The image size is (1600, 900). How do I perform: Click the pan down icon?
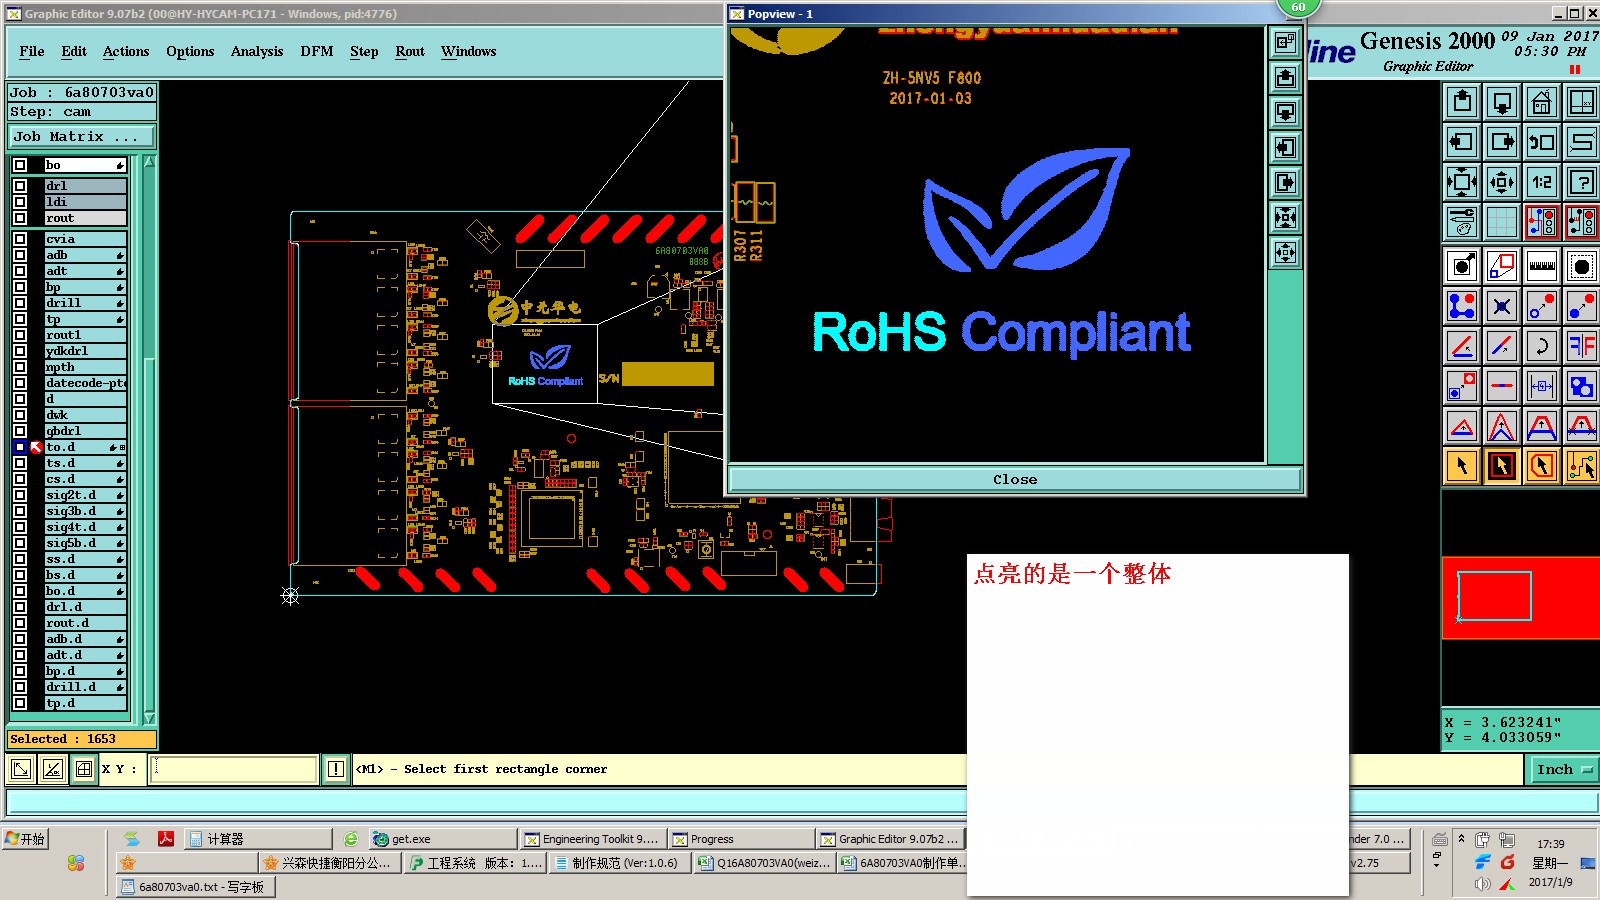point(1502,101)
